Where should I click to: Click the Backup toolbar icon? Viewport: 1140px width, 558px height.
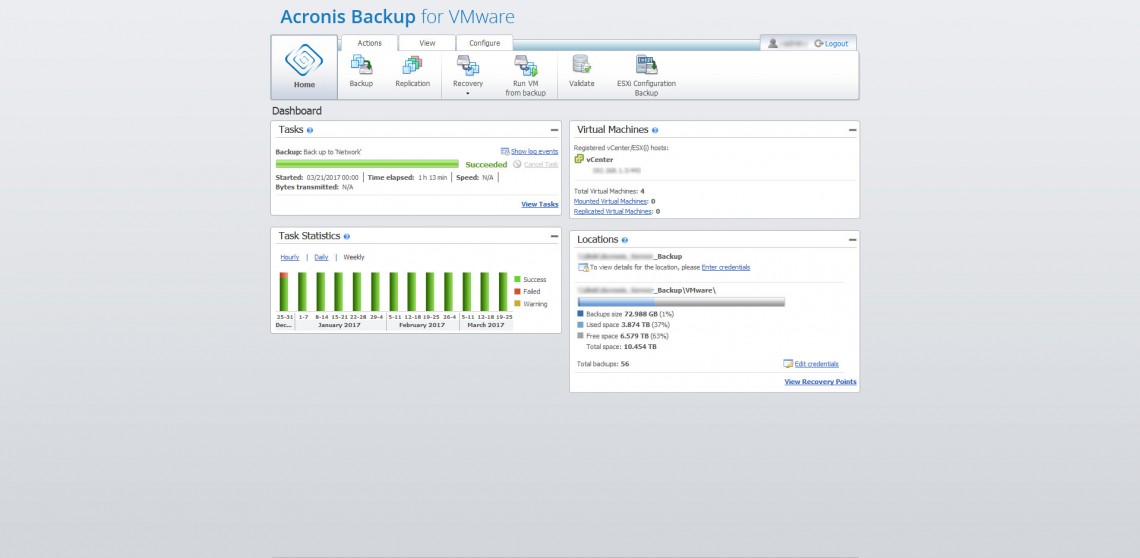(x=361, y=65)
